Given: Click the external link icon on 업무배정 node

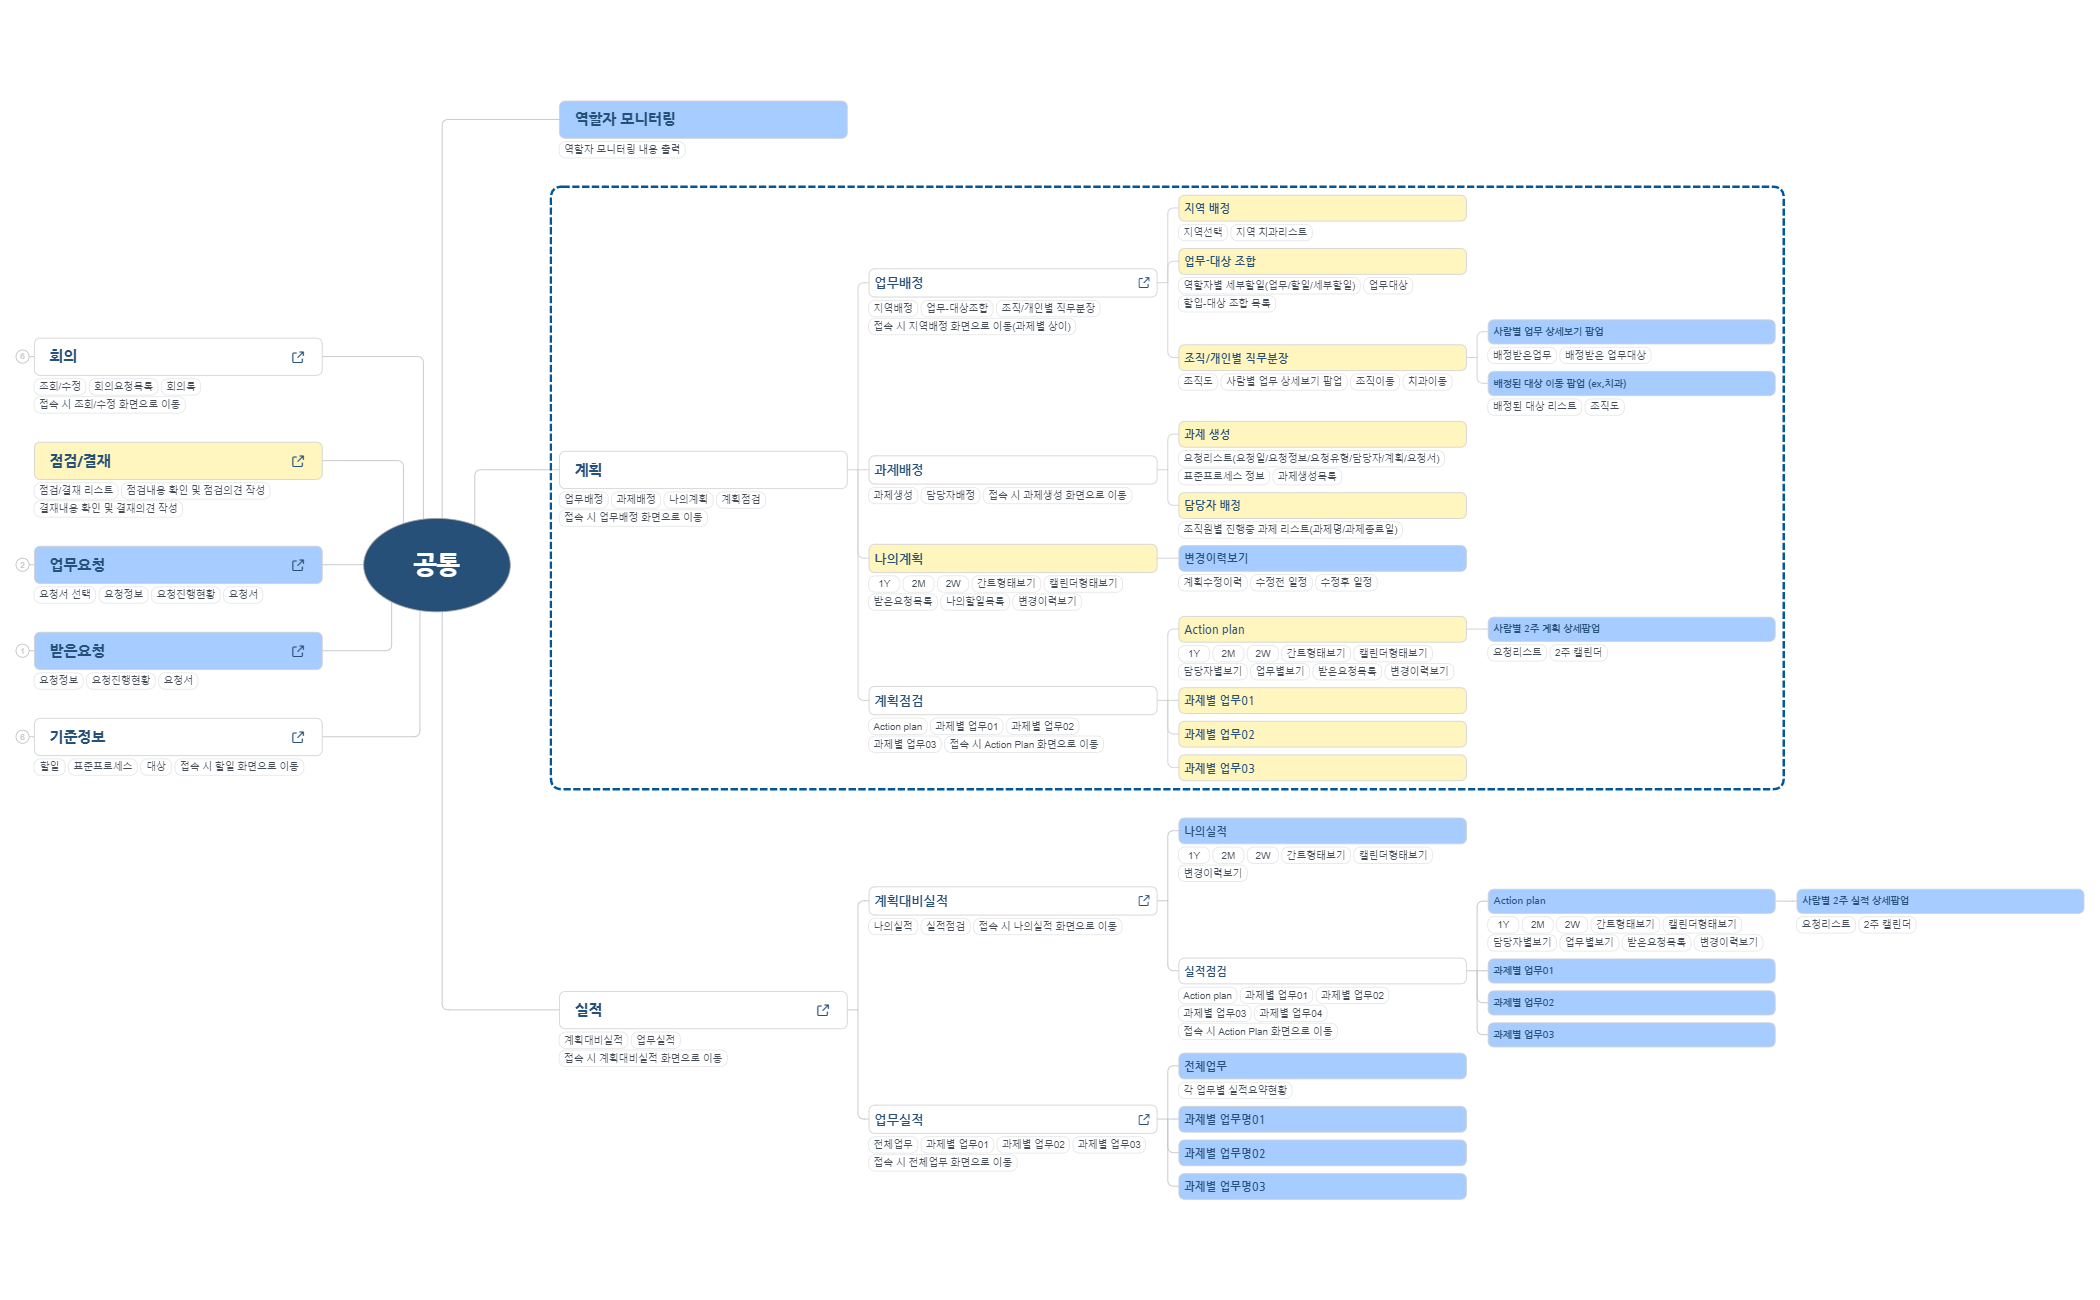Looking at the screenshot, I should 1143,283.
